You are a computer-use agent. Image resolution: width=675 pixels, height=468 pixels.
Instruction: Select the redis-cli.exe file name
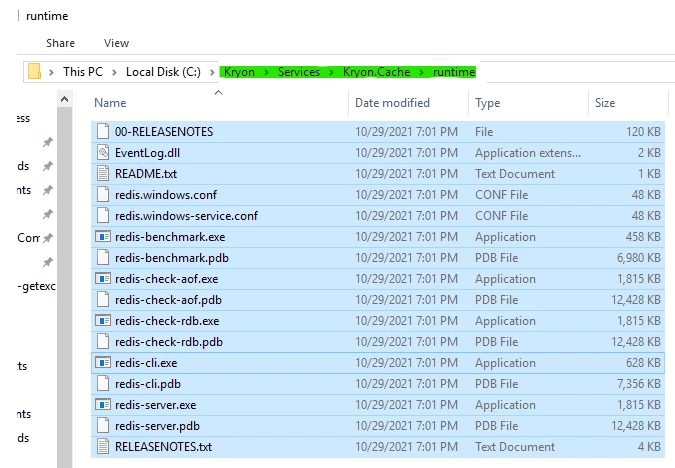click(146, 363)
